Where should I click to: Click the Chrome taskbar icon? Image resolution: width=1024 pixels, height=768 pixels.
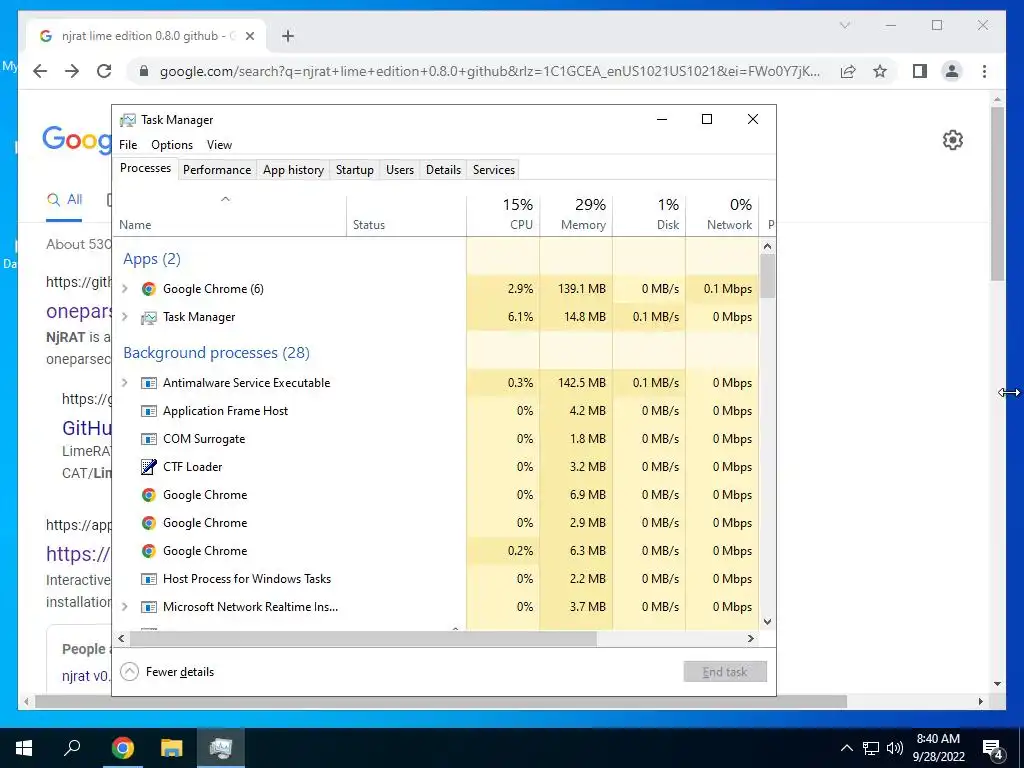(122, 748)
